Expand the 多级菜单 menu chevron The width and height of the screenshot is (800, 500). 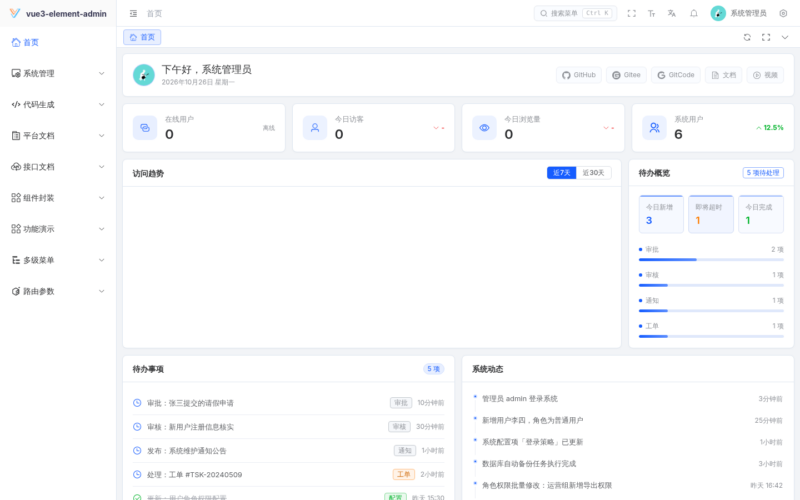point(102,260)
